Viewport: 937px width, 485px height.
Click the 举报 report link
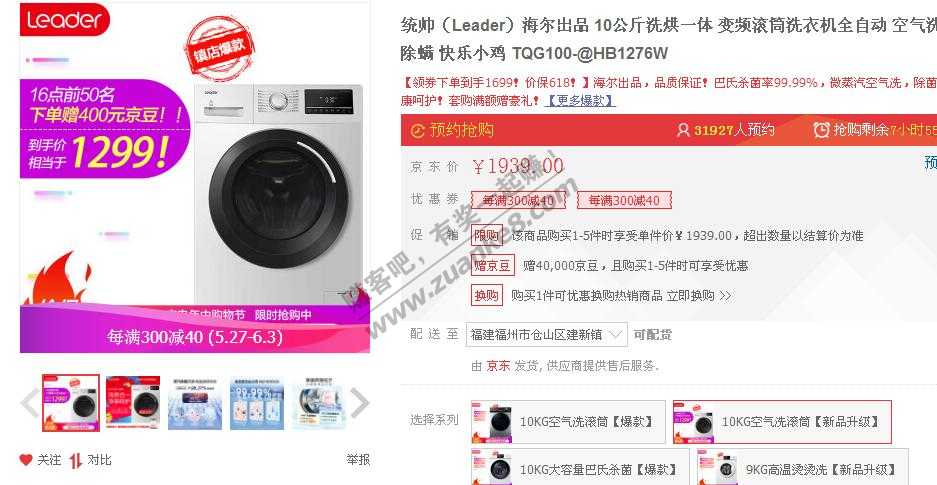tap(358, 459)
